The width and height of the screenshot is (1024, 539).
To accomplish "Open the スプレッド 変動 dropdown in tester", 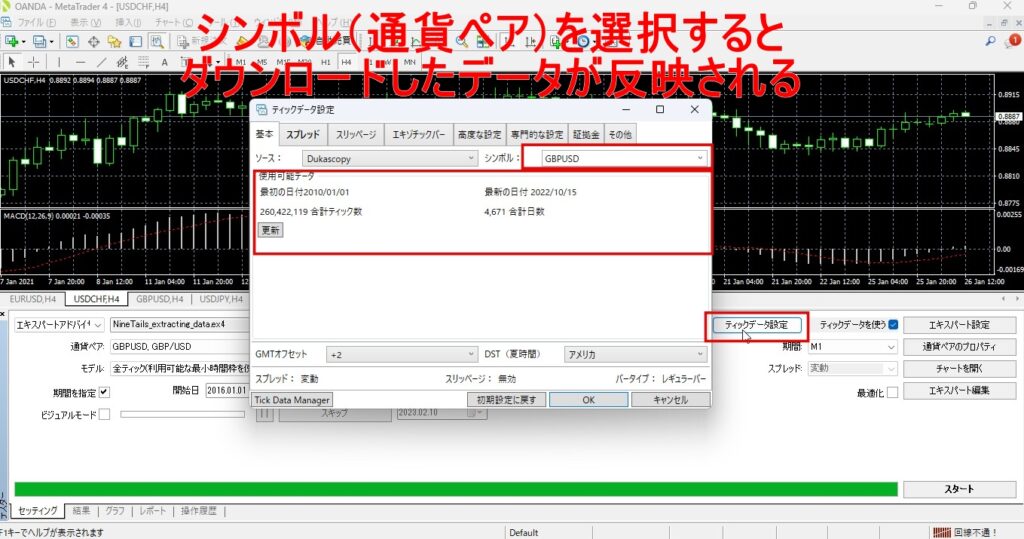I will pos(852,368).
